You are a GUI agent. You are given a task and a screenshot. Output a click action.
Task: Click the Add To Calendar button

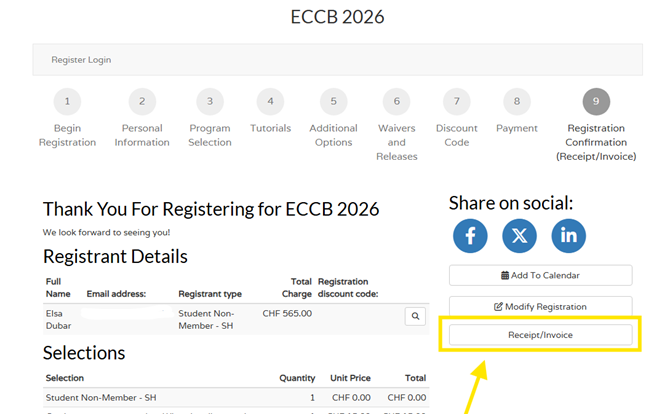(x=540, y=275)
